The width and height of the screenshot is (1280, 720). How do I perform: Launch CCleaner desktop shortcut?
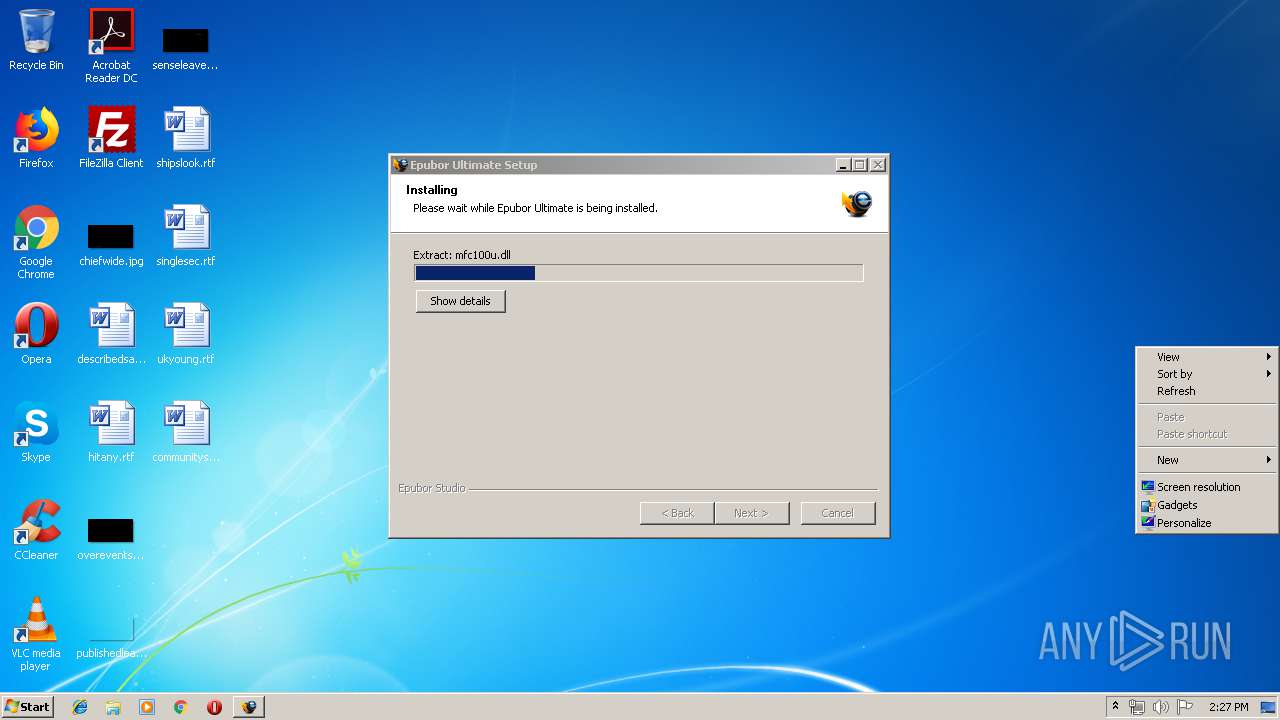[x=36, y=530]
